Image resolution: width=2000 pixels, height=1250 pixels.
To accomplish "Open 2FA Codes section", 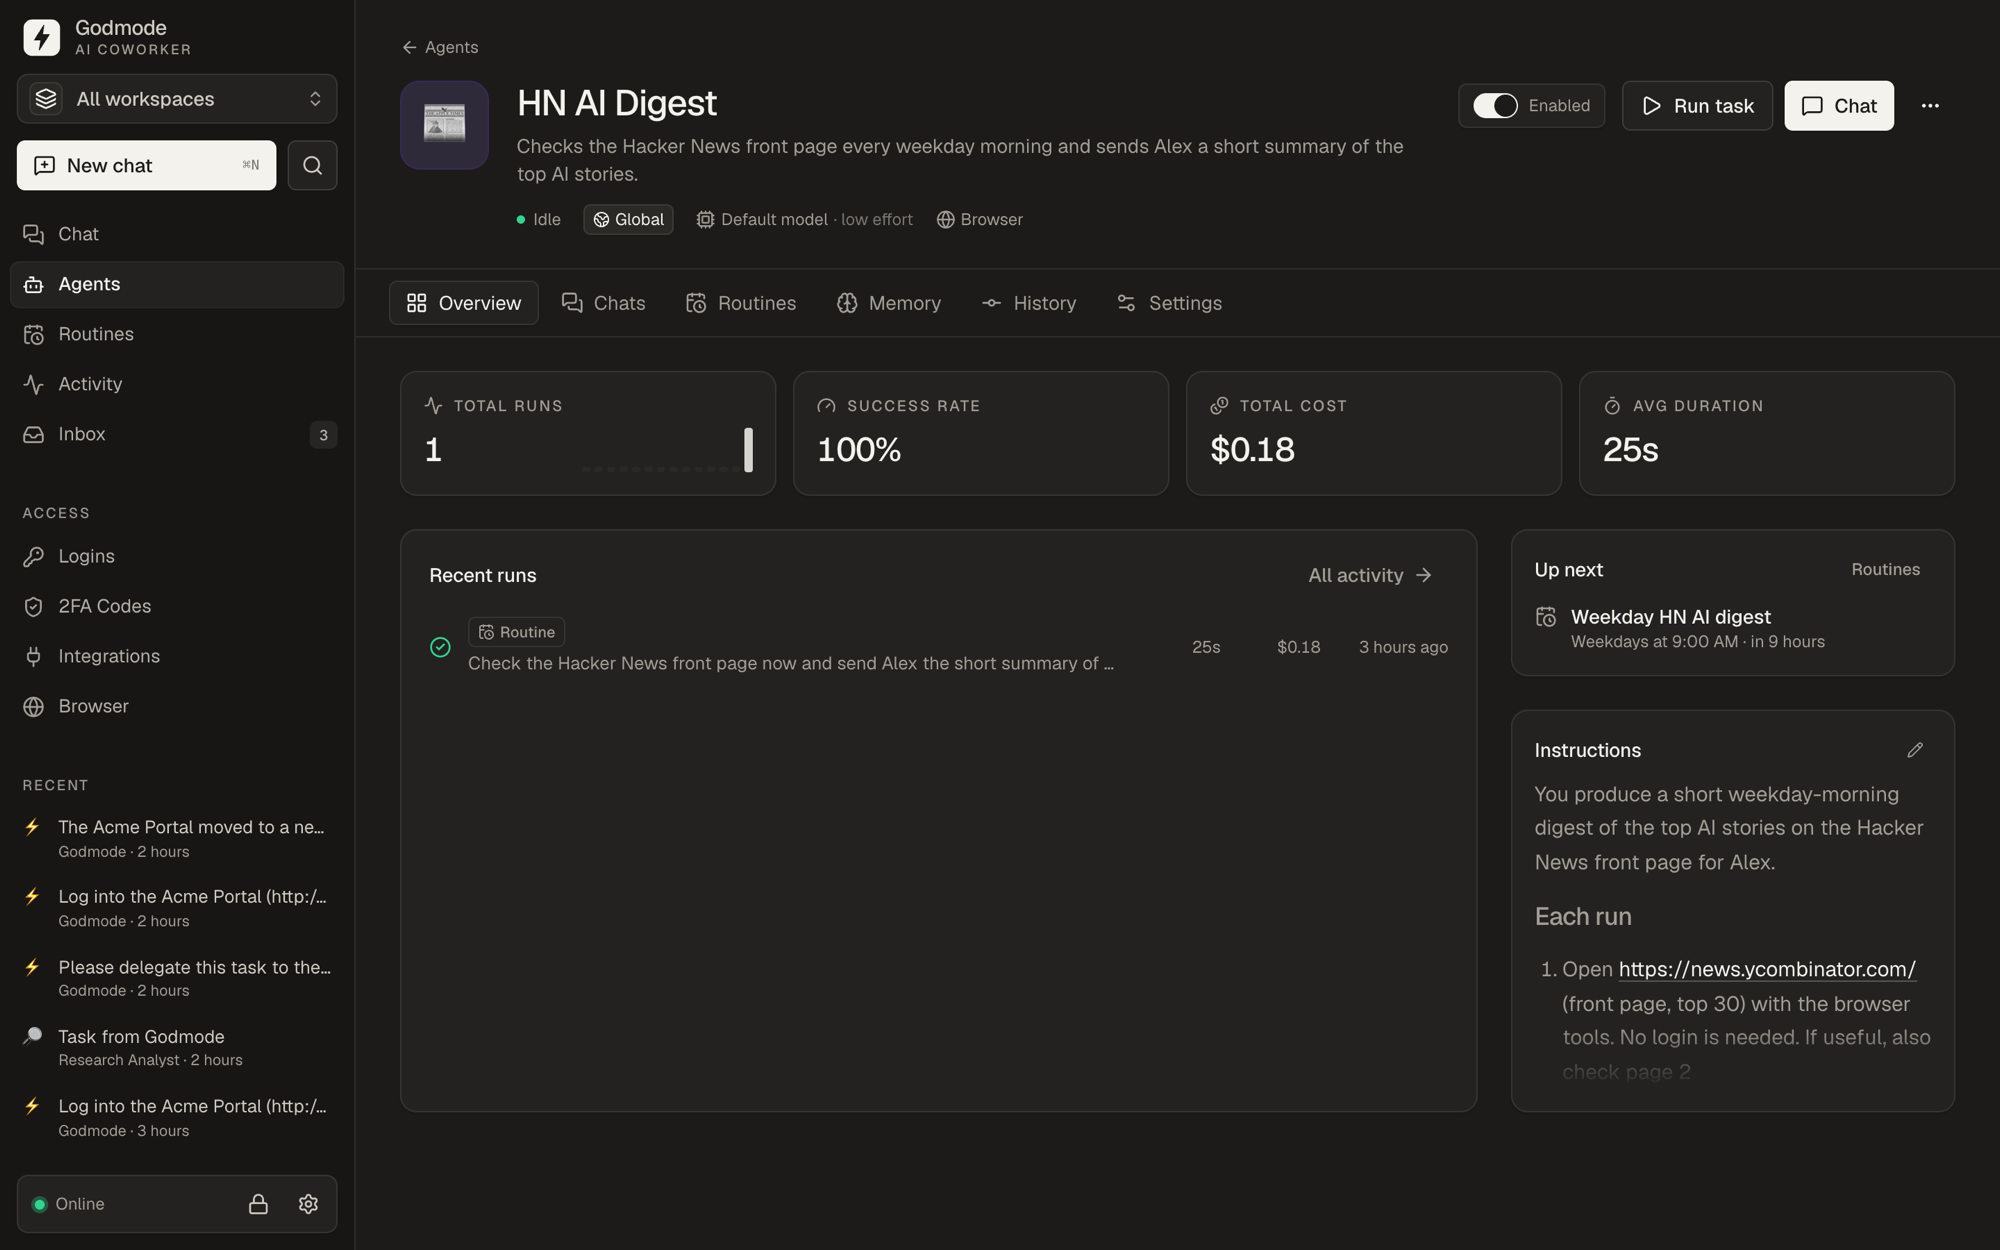I will tap(177, 606).
